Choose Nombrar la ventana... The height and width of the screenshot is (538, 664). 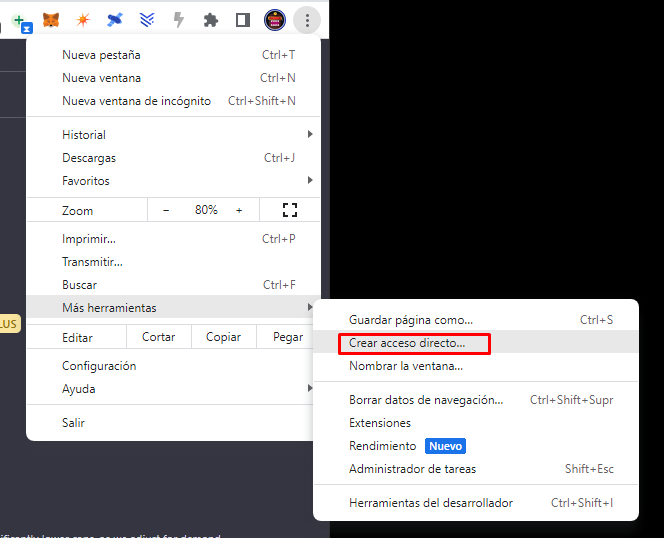coord(476,366)
